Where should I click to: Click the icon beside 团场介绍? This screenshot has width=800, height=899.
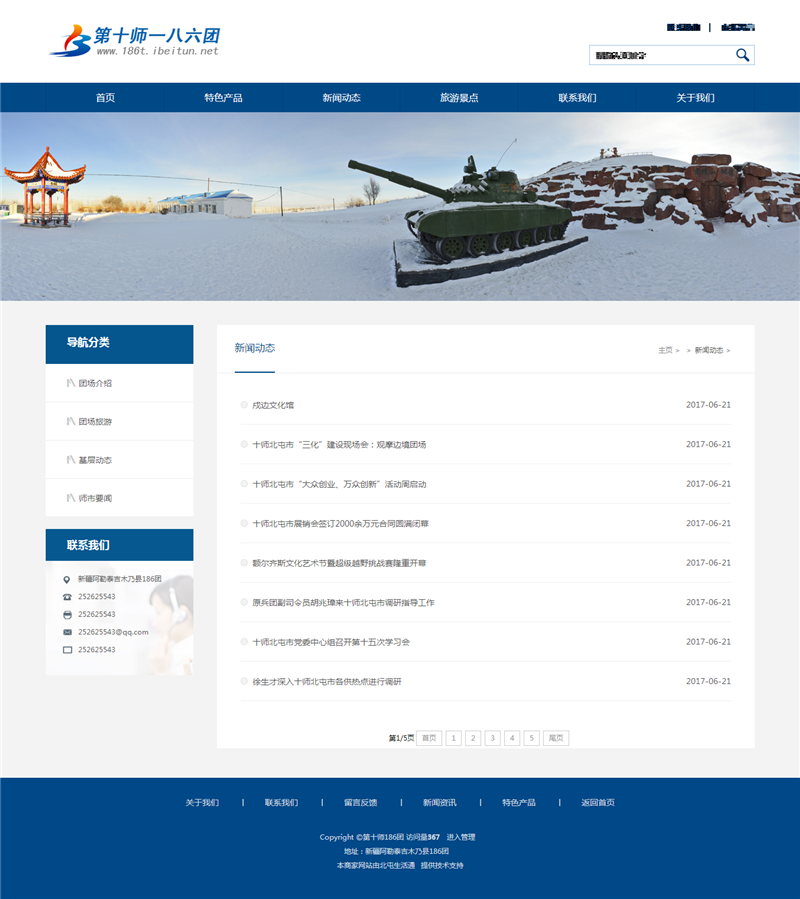point(70,383)
